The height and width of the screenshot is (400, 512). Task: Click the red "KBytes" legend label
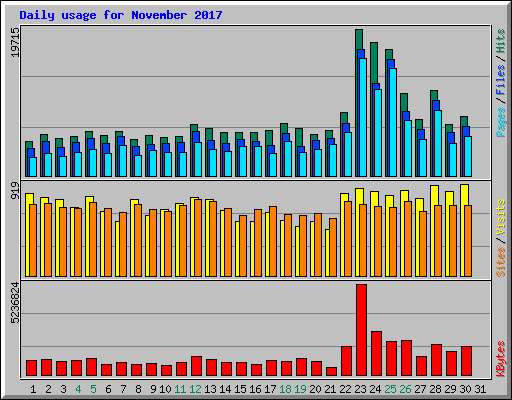point(501,359)
